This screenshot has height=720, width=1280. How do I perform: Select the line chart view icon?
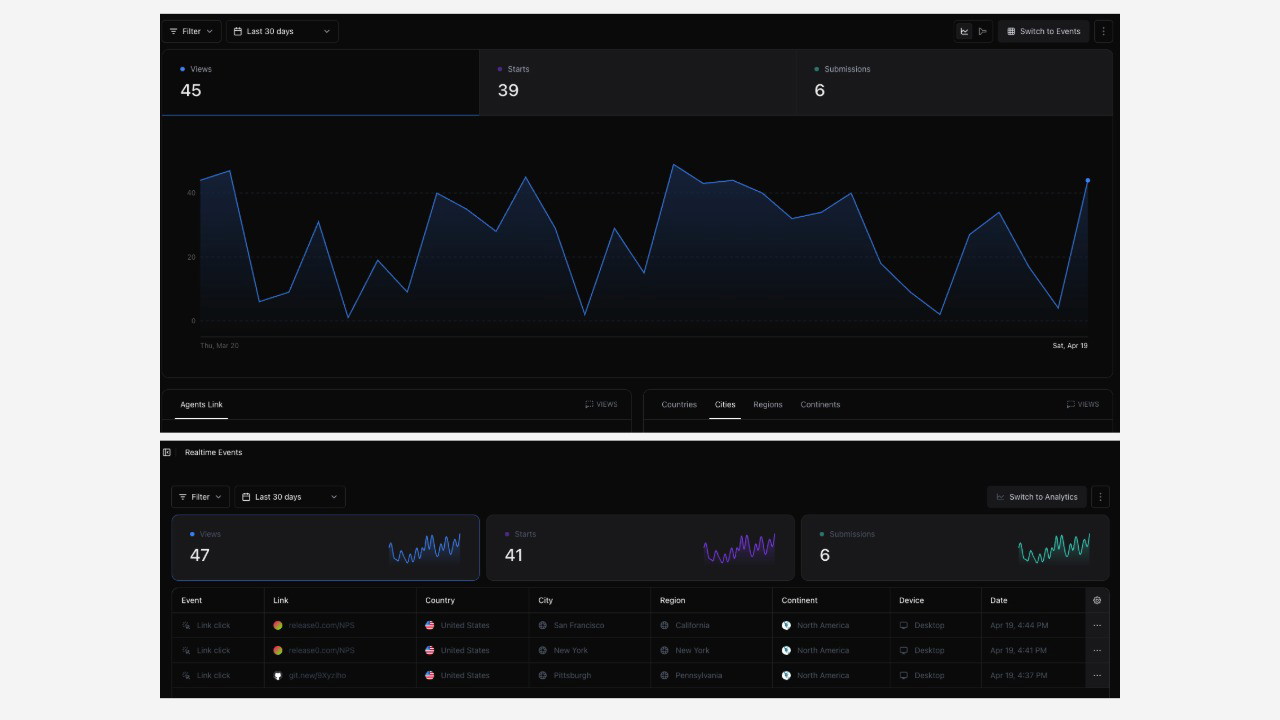click(x=964, y=31)
